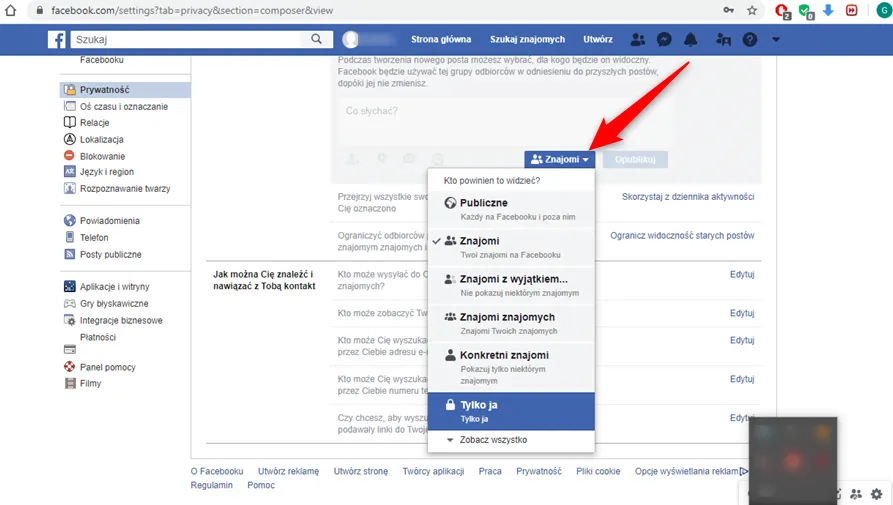Click the help question mark icon
The width and height of the screenshot is (893, 505).
pos(750,40)
